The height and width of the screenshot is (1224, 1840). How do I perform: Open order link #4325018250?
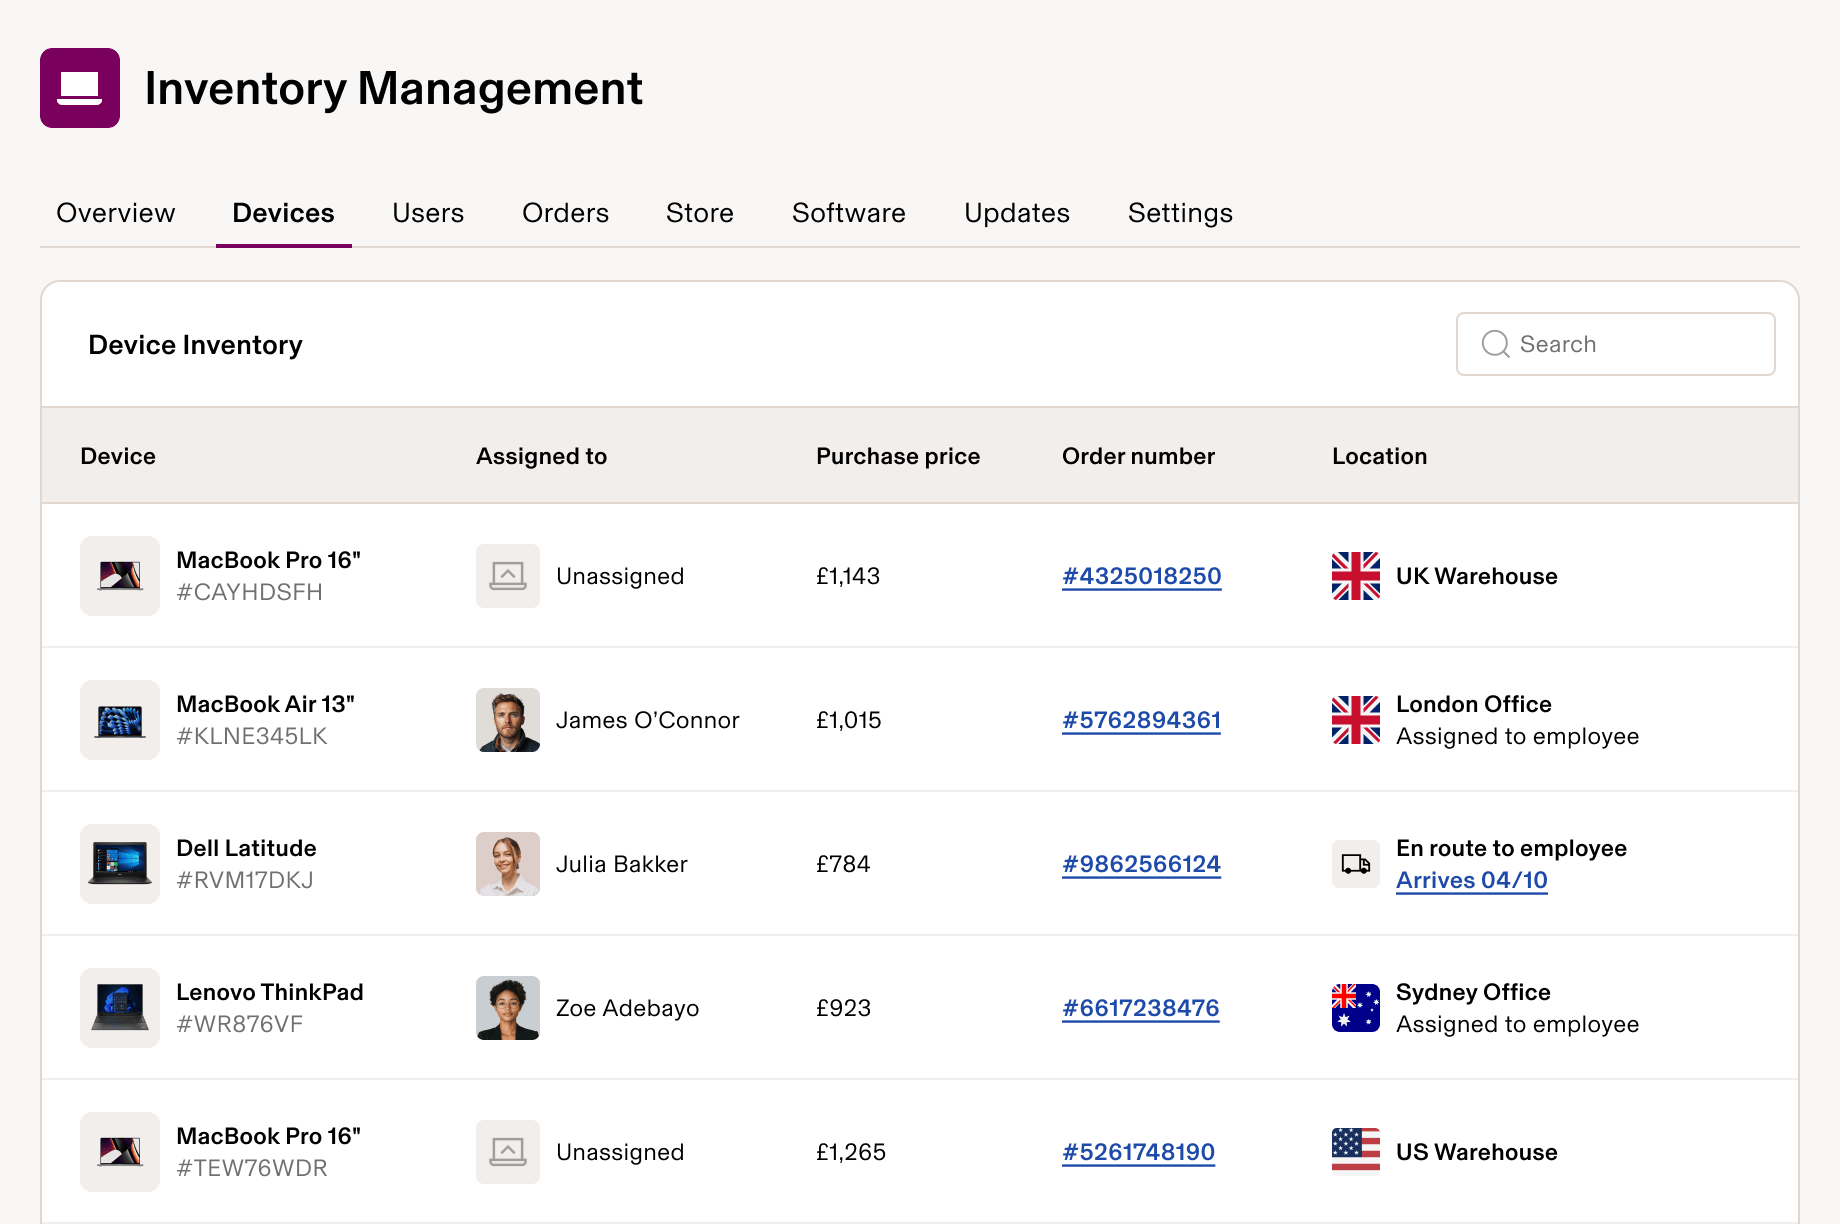click(1140, 576)
